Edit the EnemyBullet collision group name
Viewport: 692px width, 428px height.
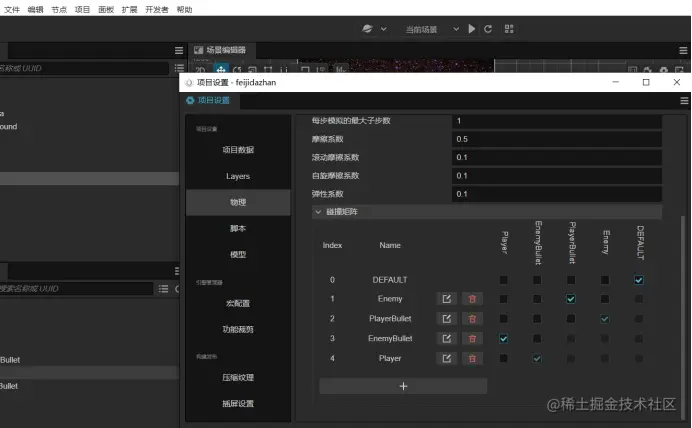(447, 338)
